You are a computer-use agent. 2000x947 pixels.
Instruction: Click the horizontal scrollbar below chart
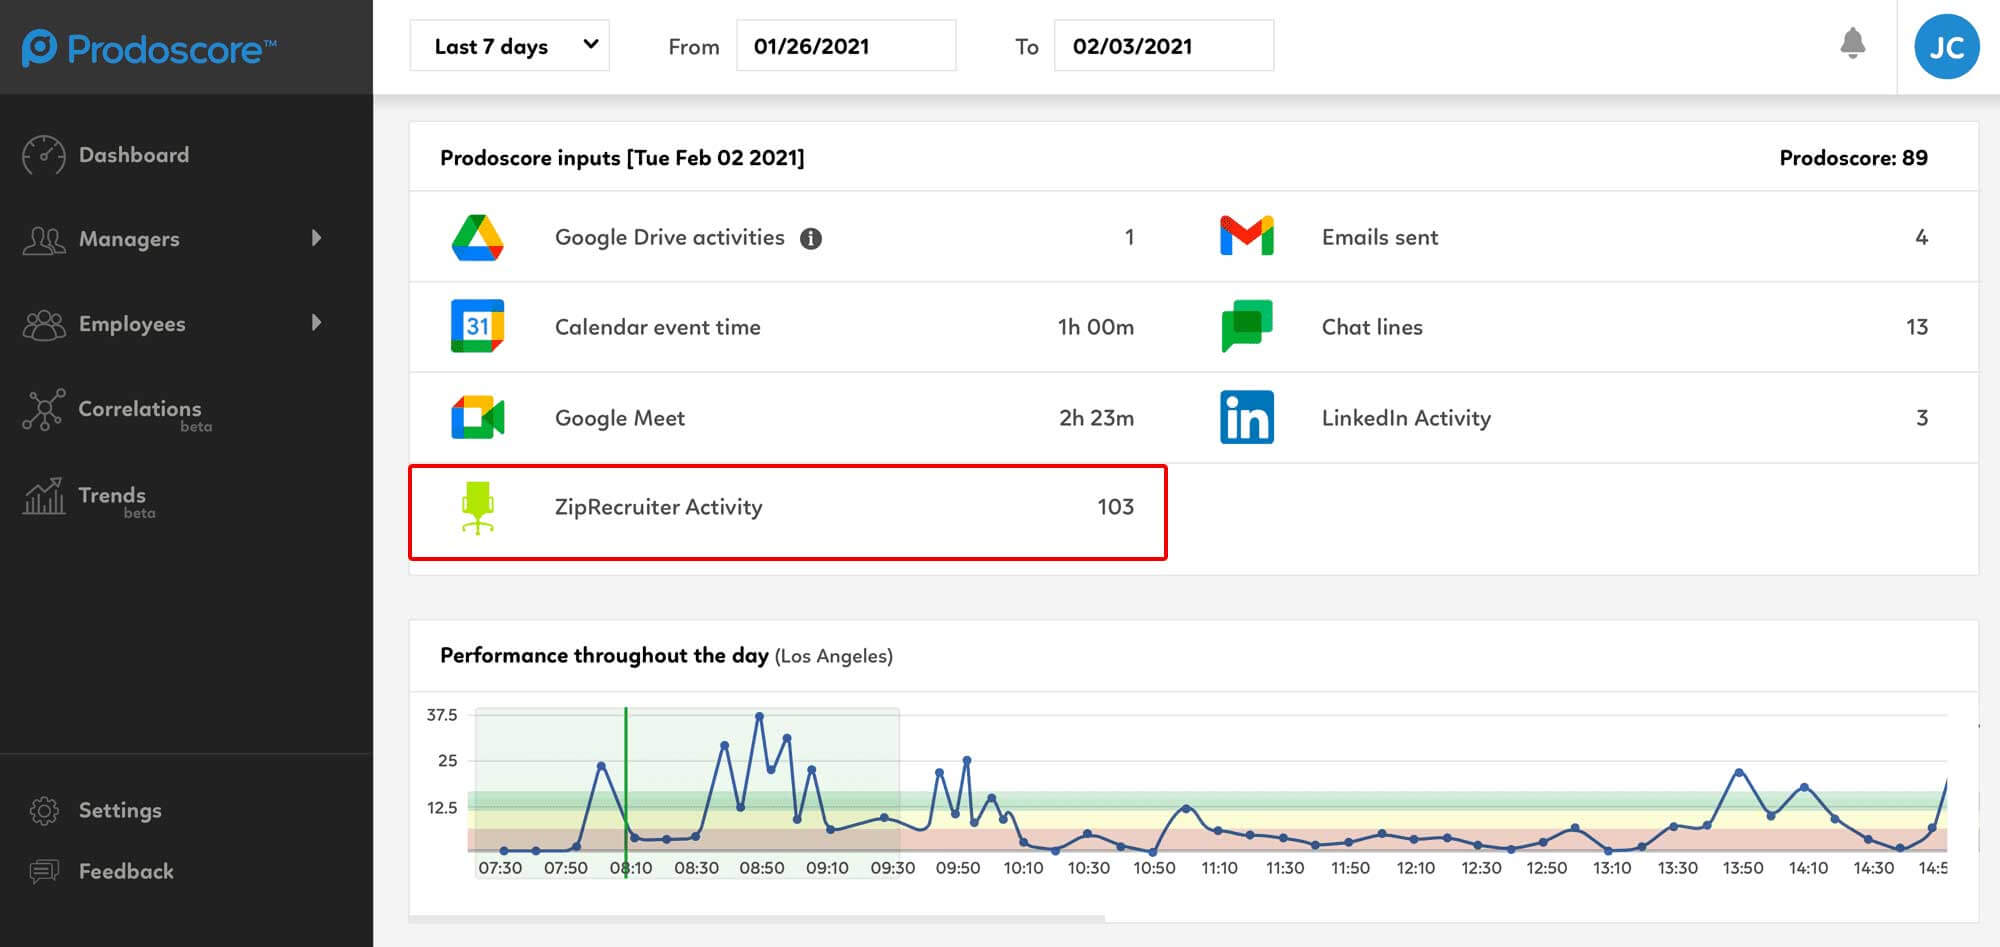(x=757, y=918)
